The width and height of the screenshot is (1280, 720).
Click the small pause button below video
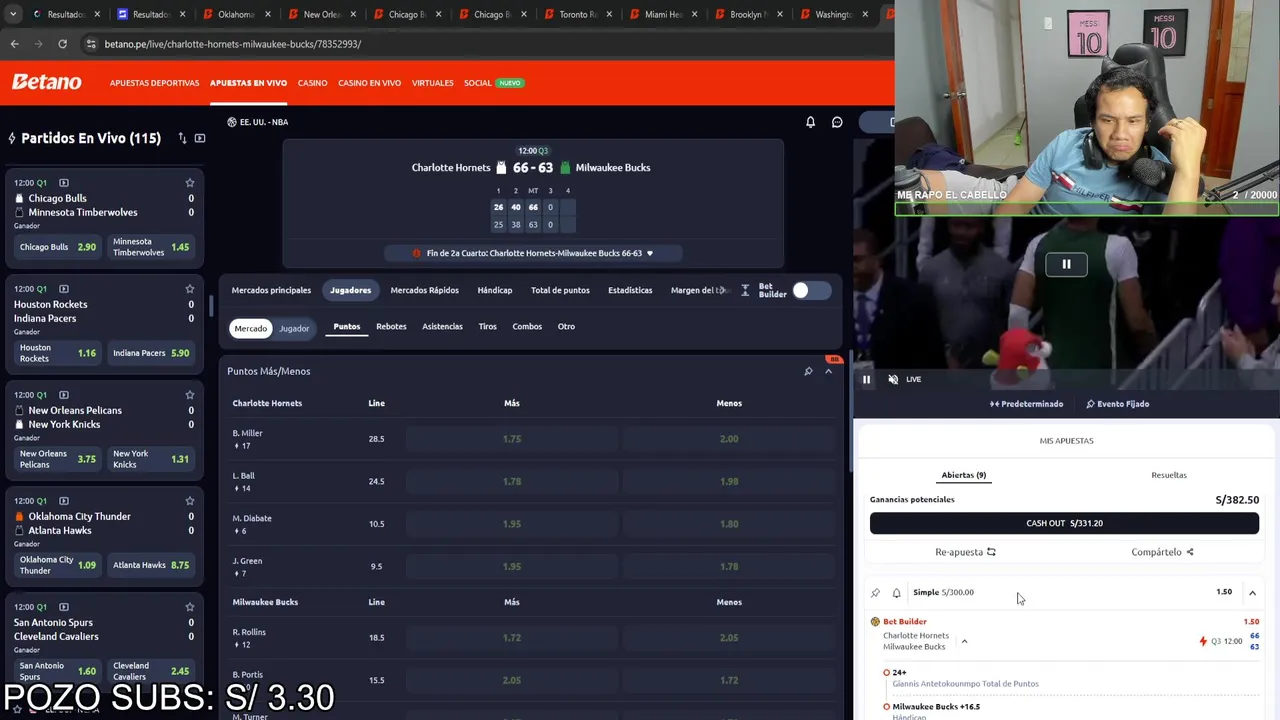(x=867, y=379)
